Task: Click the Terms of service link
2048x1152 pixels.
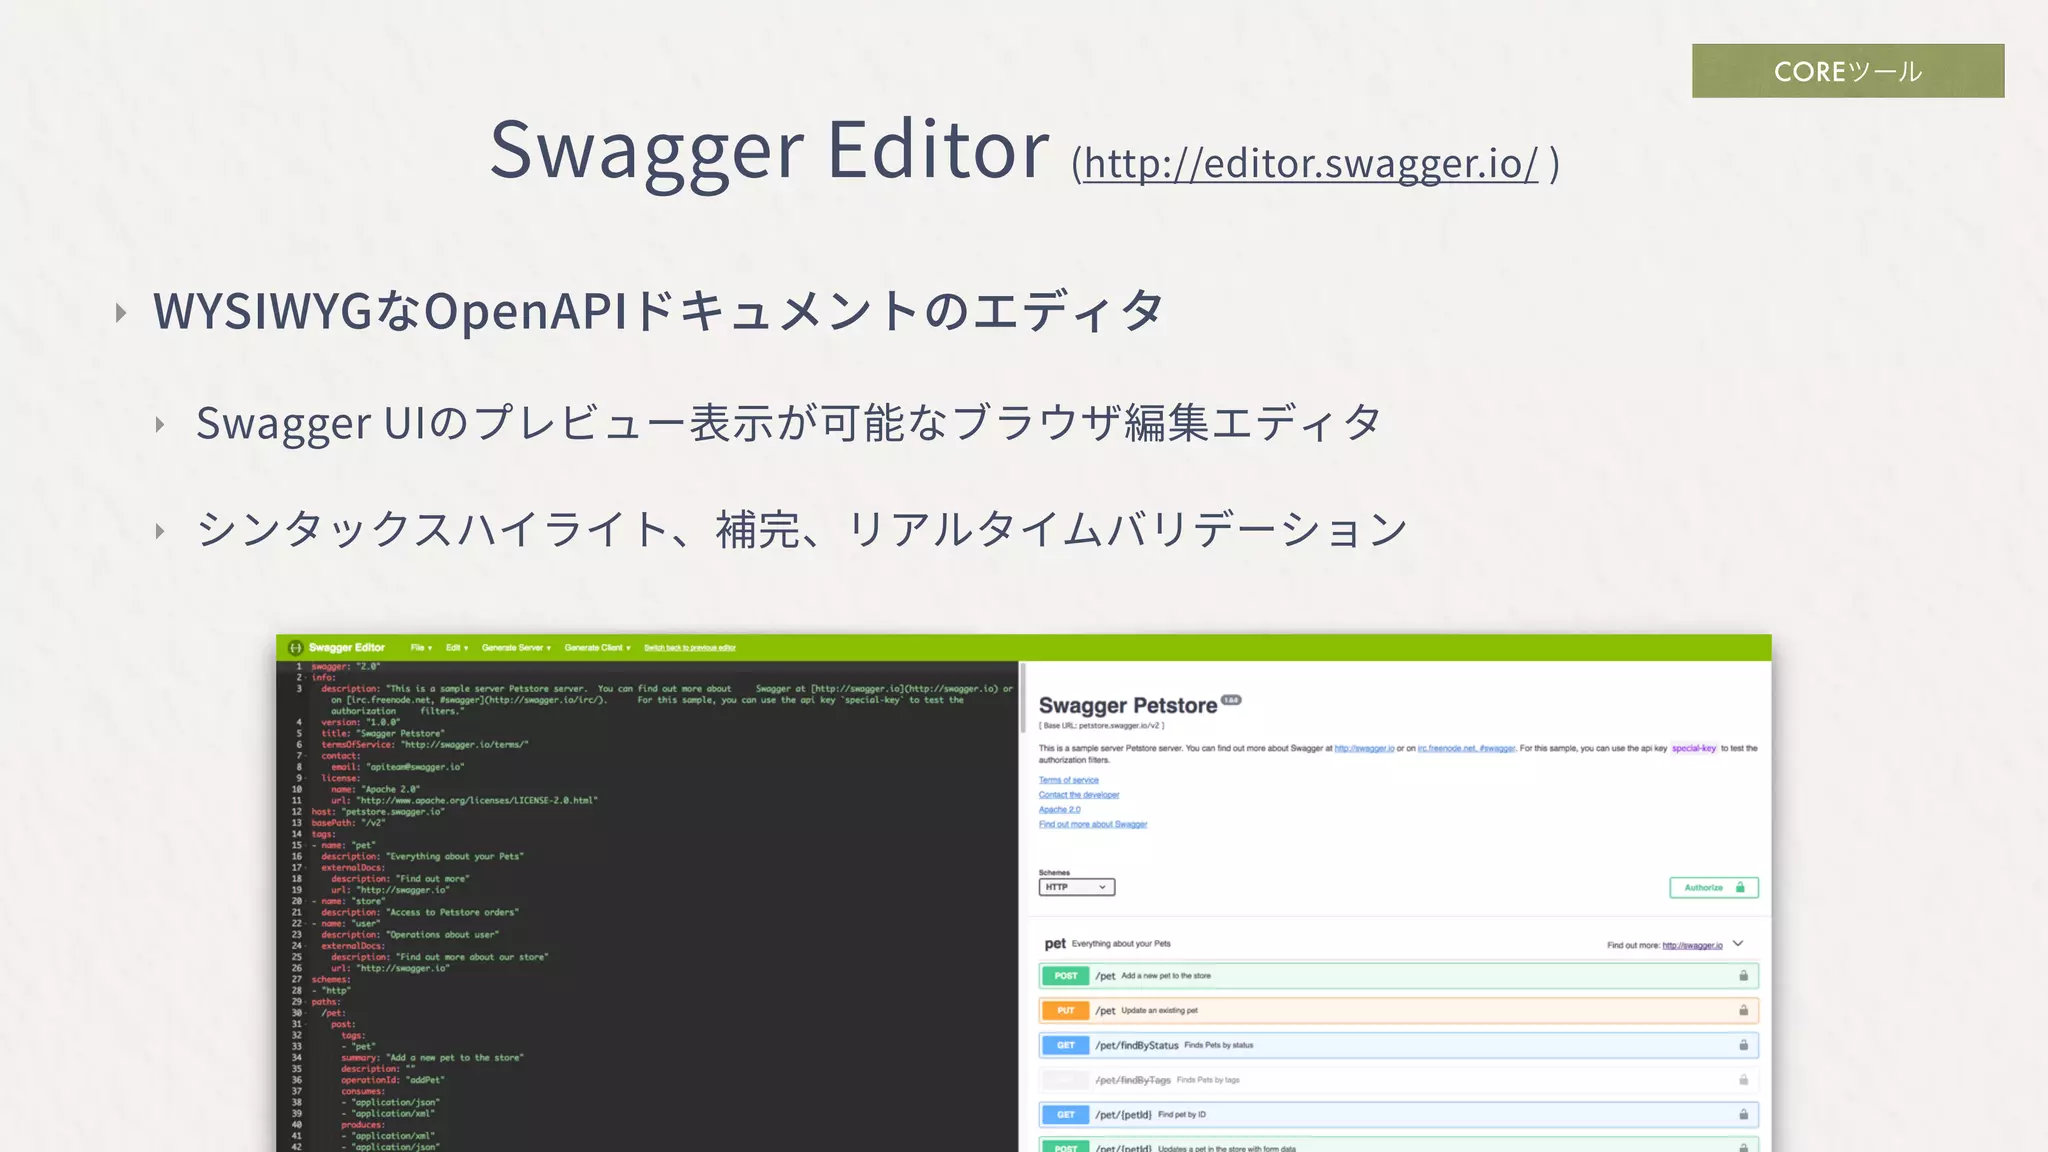Action: tap(1068, 780)
